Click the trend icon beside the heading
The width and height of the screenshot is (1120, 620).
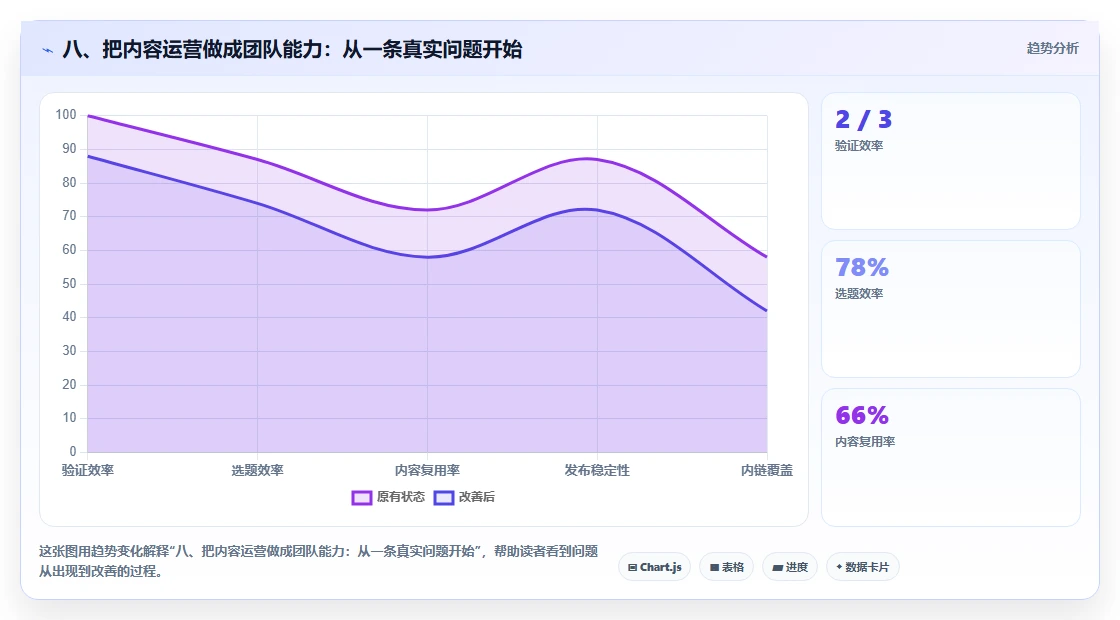click(x=48, y=50)
